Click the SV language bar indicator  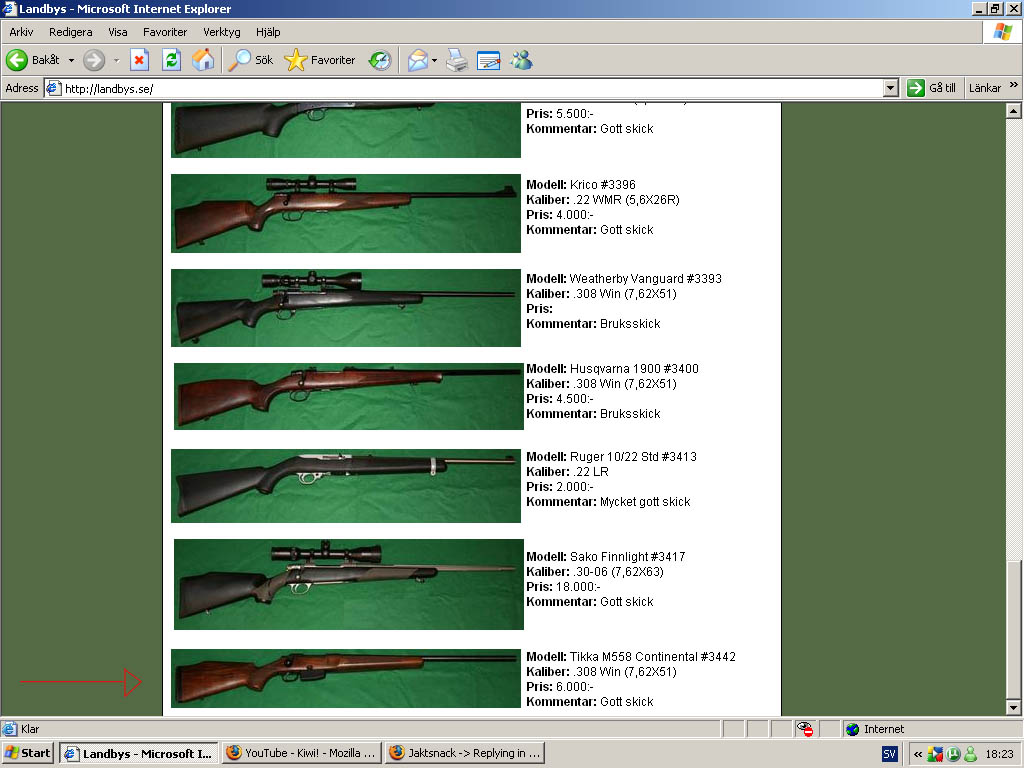click(x=889, y=754)
